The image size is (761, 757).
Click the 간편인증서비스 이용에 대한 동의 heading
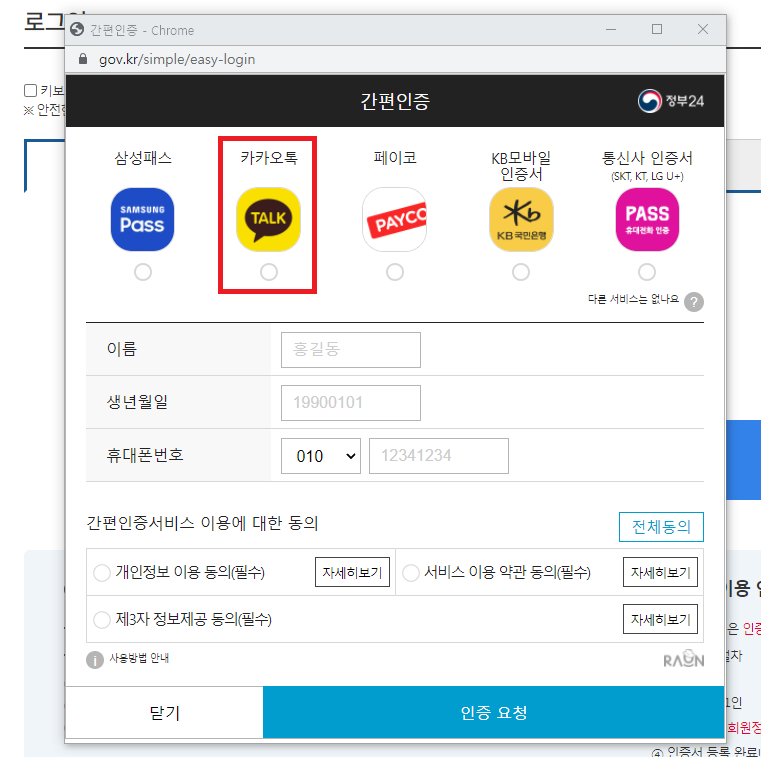point(202,523)
